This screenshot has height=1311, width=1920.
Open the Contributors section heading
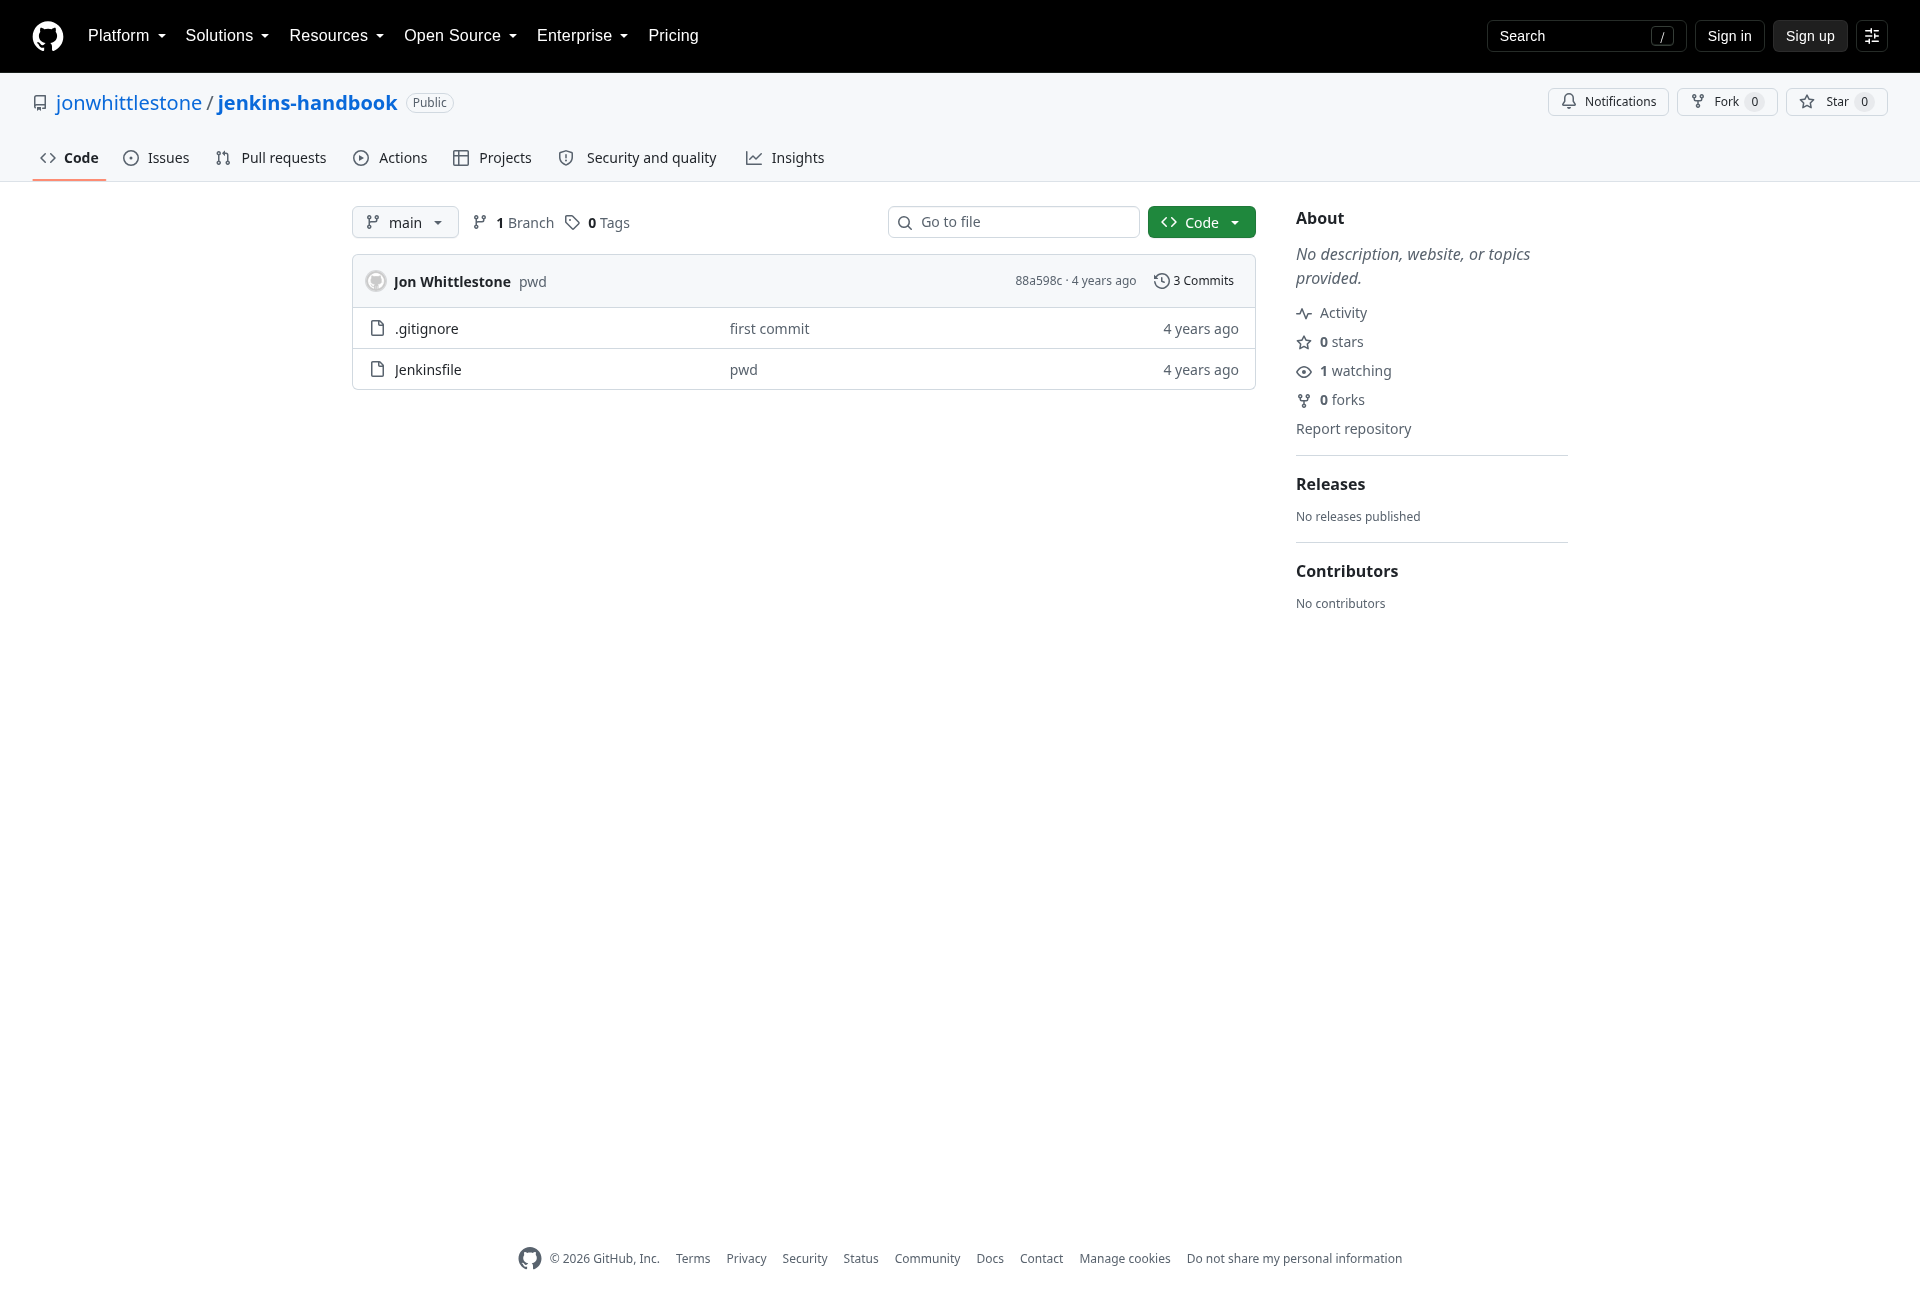point(1347,571)
